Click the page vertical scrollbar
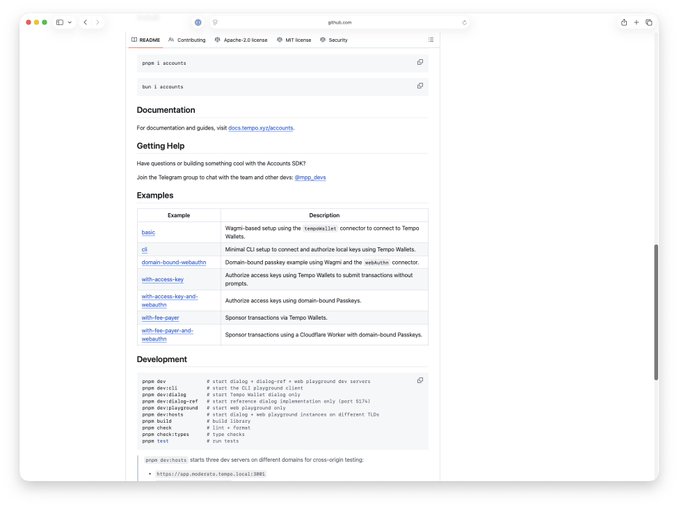 [656, 310]
